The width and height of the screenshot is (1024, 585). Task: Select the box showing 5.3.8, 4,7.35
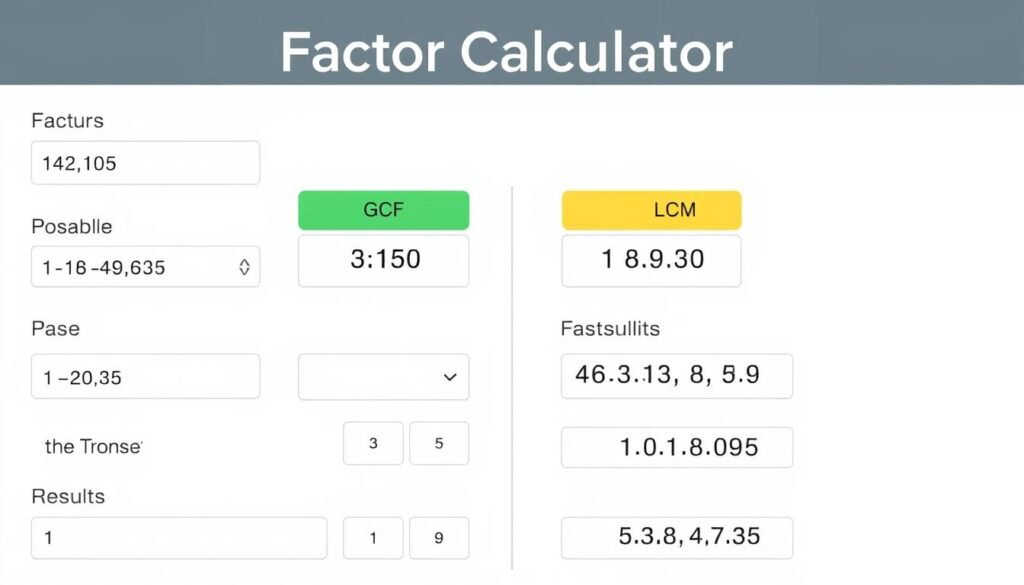tap(676, 537)
